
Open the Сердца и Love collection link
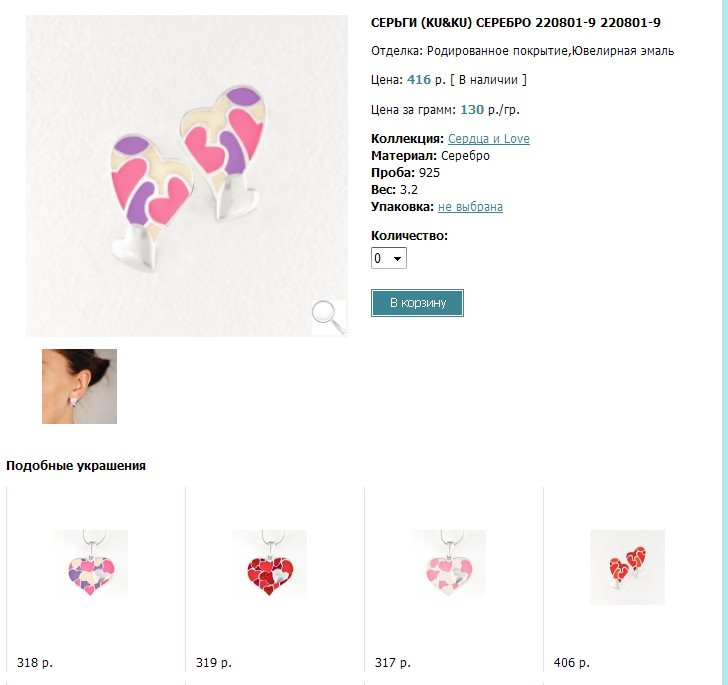(x=488, y=139)
